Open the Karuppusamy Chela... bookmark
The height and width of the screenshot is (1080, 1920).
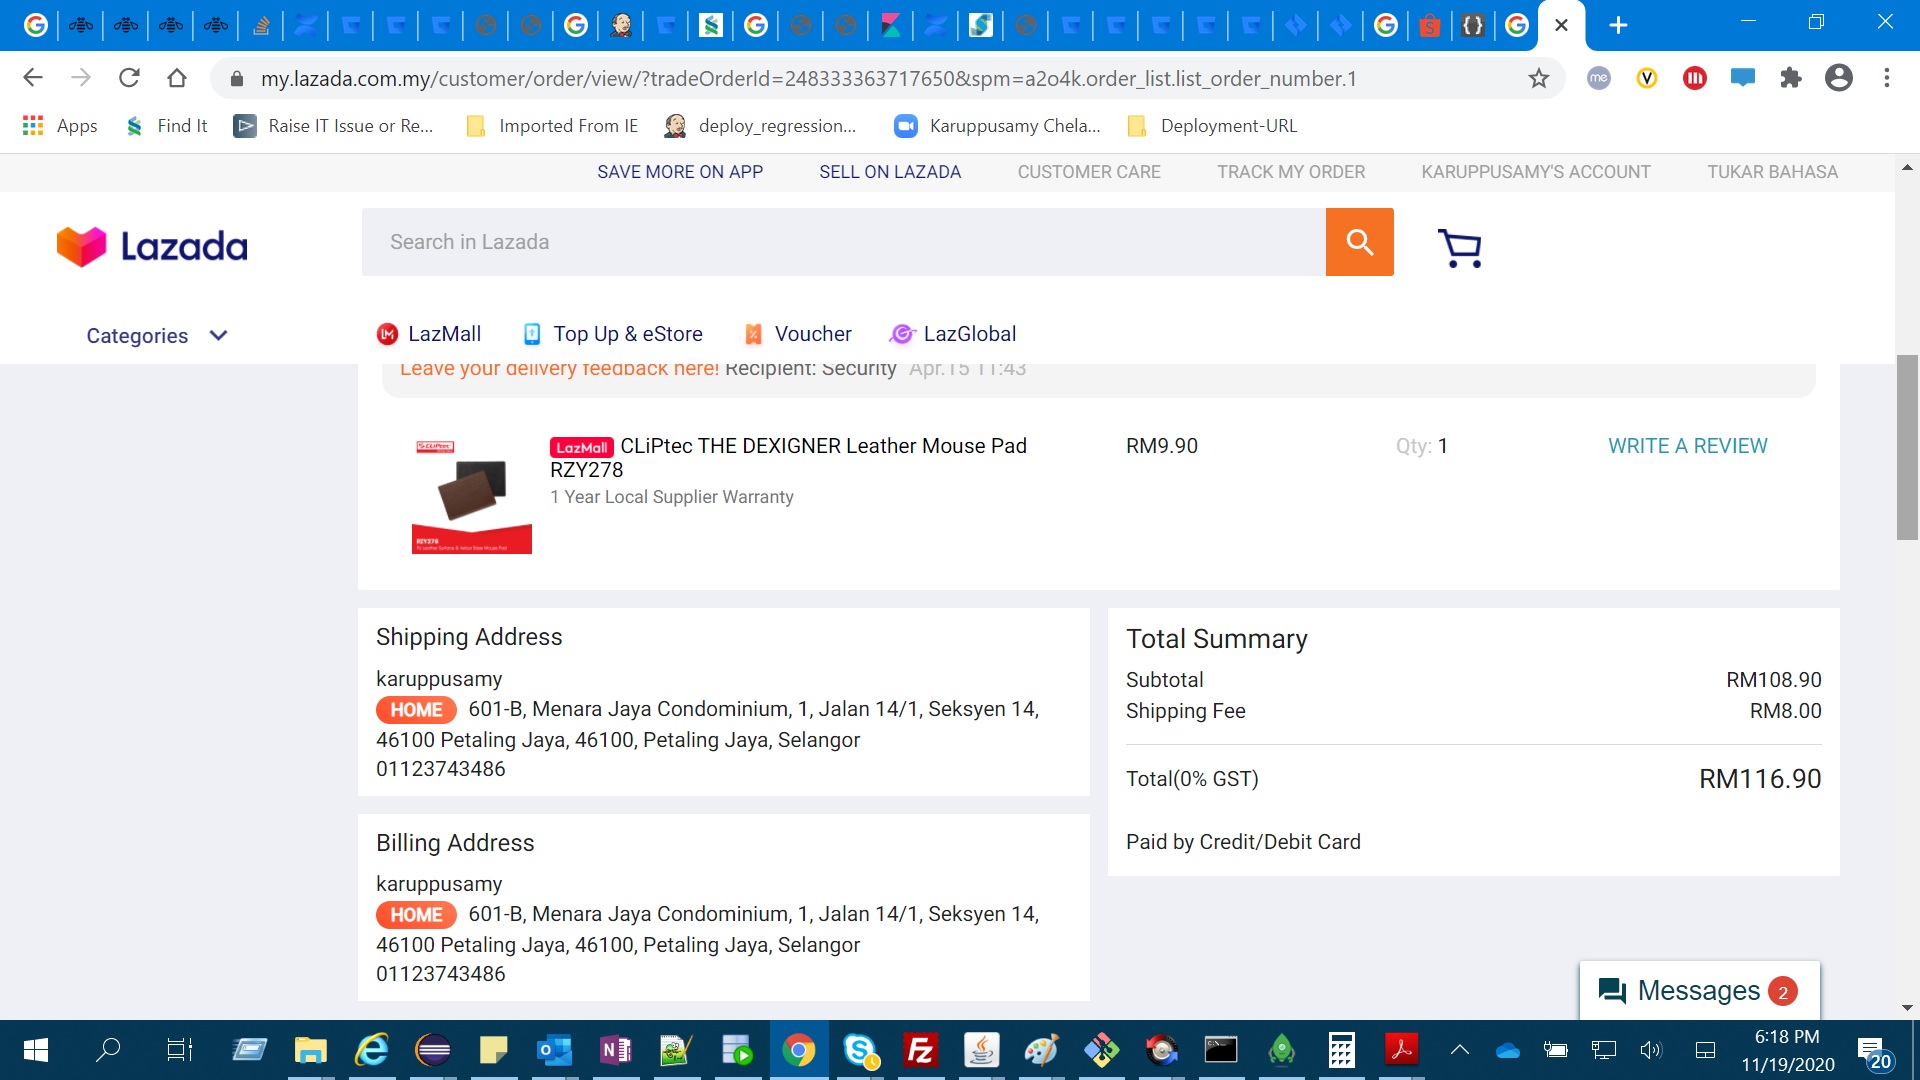pyautogui.click(x=998, y=126)
